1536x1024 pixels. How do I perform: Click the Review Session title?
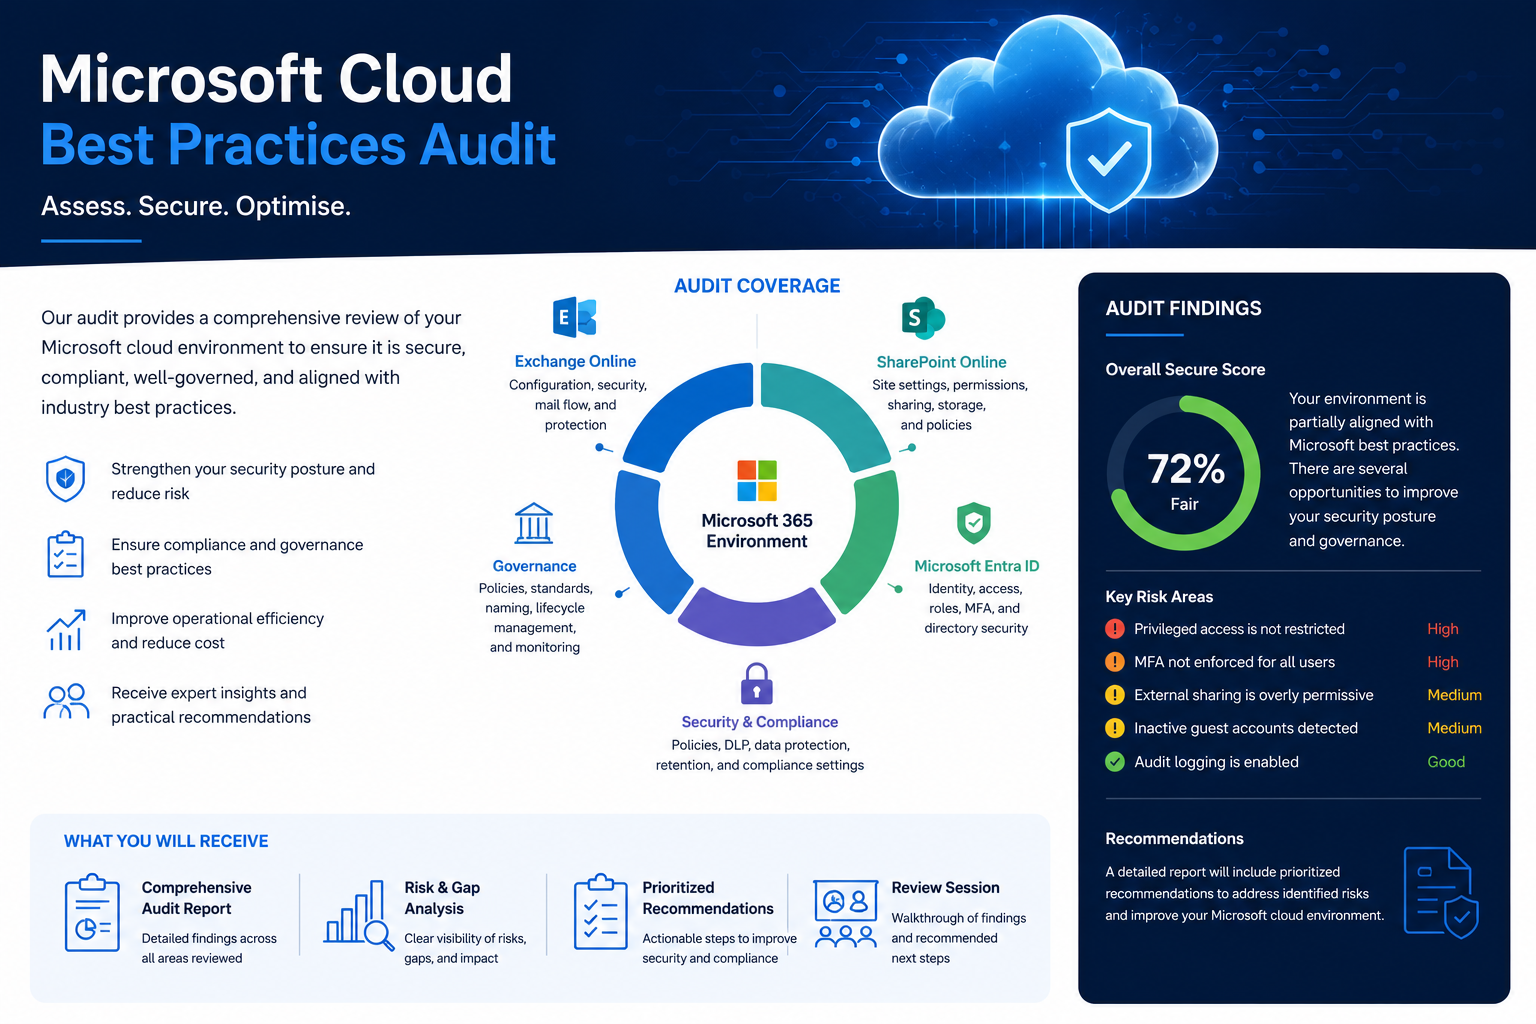[945, 888]
